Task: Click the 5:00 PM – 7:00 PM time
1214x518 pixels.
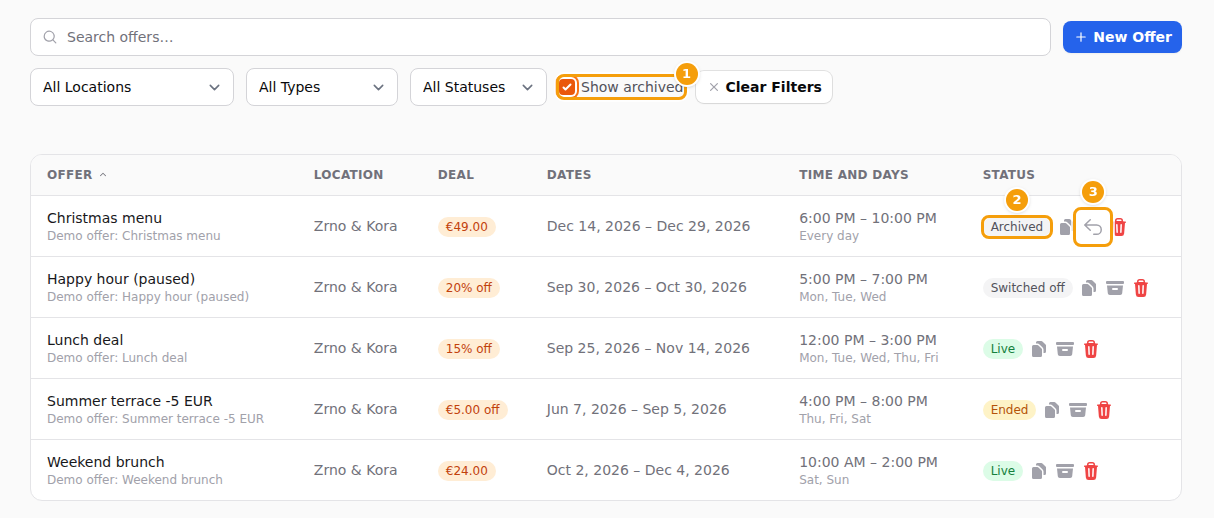Action: coord(863,279)
